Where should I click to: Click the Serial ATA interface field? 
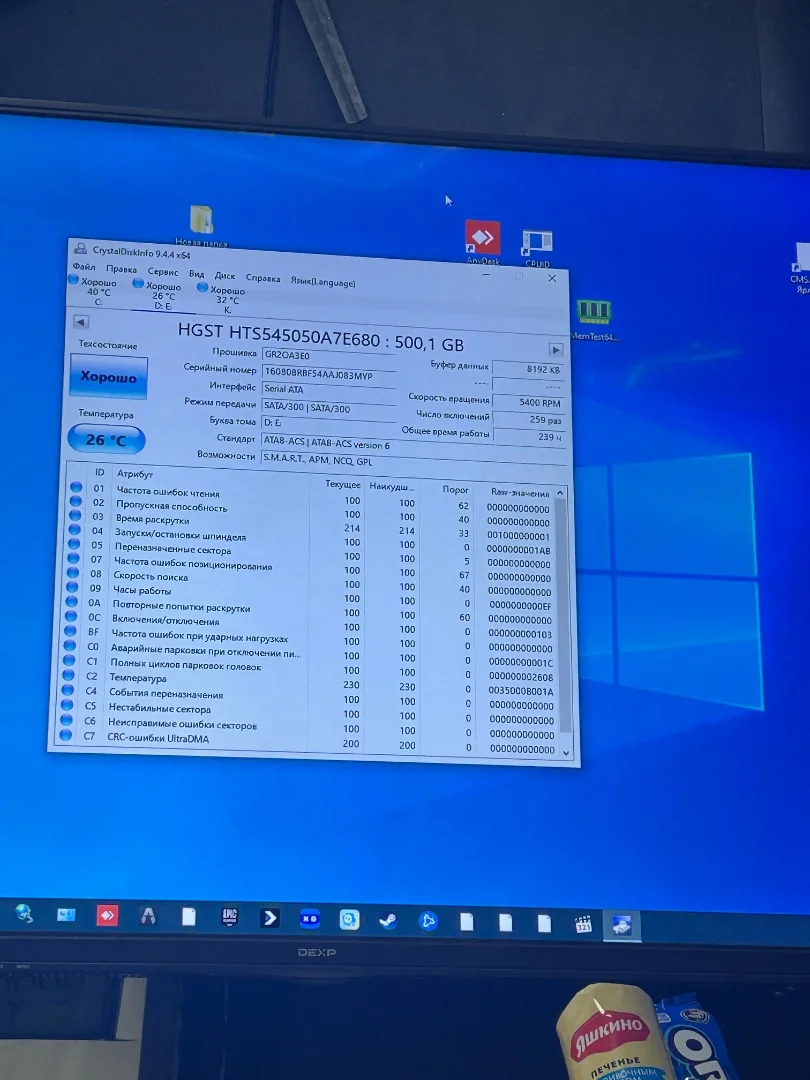tap(329, 391)
